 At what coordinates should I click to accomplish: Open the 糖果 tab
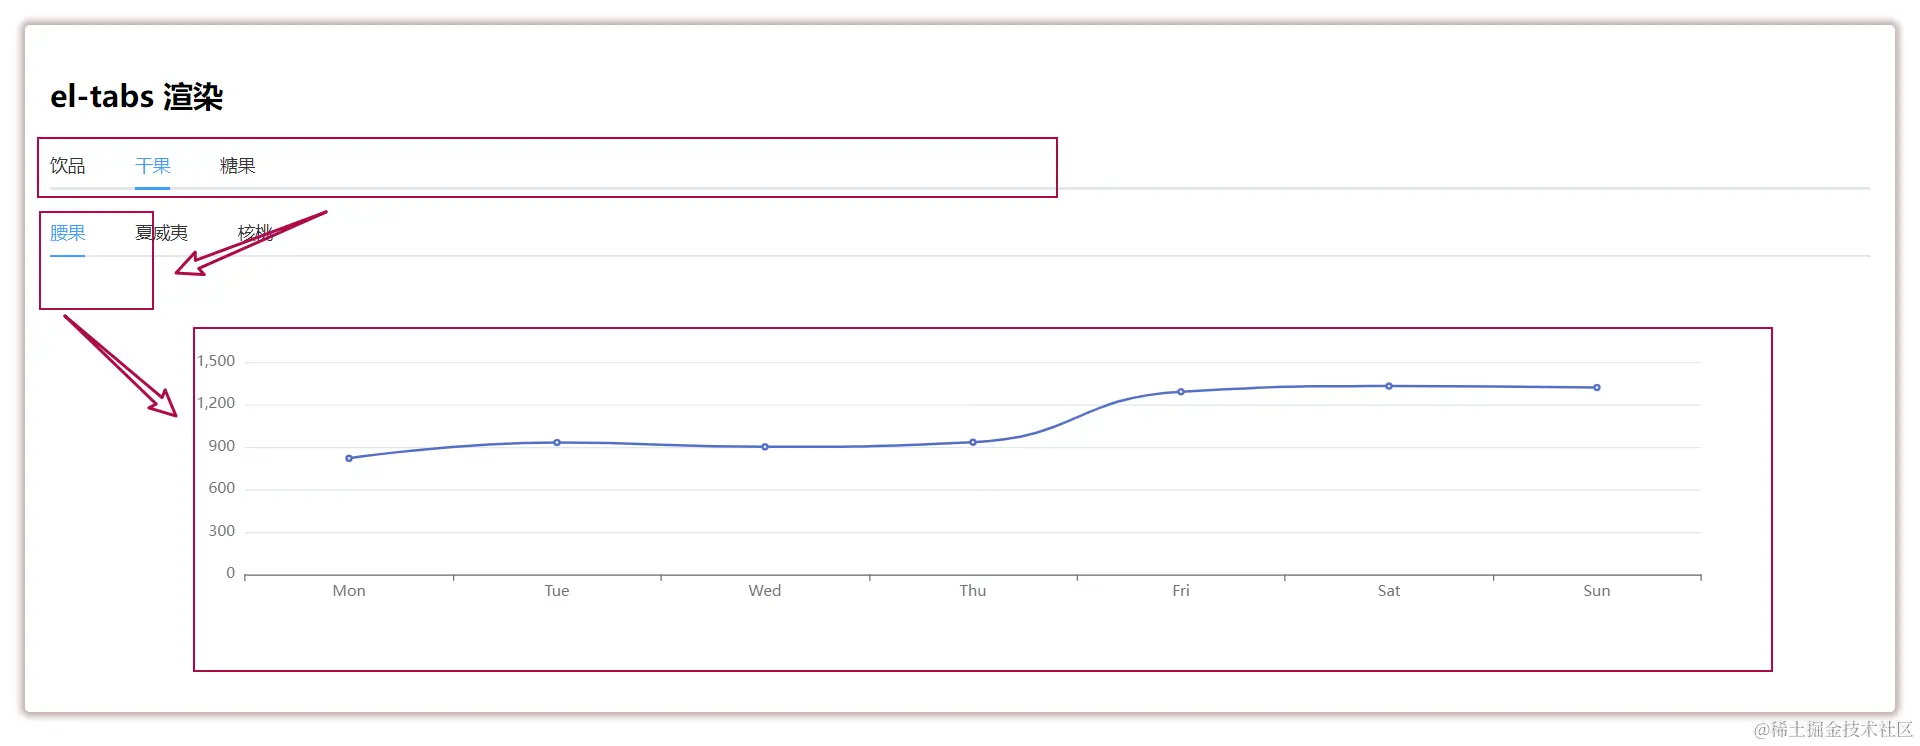[x=238, y=166]
